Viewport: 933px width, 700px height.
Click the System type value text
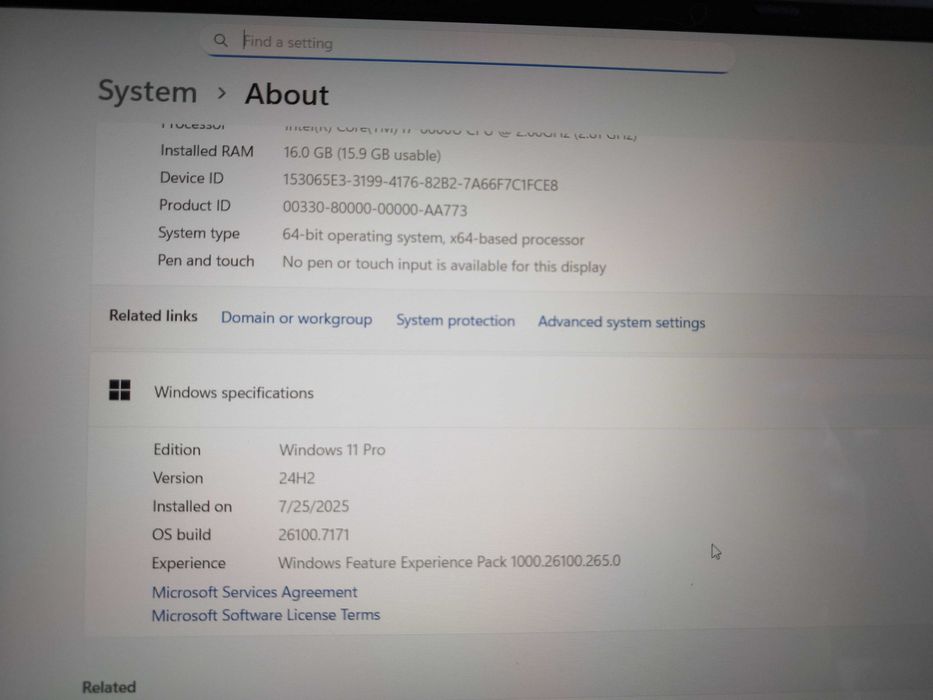[433, 237]
